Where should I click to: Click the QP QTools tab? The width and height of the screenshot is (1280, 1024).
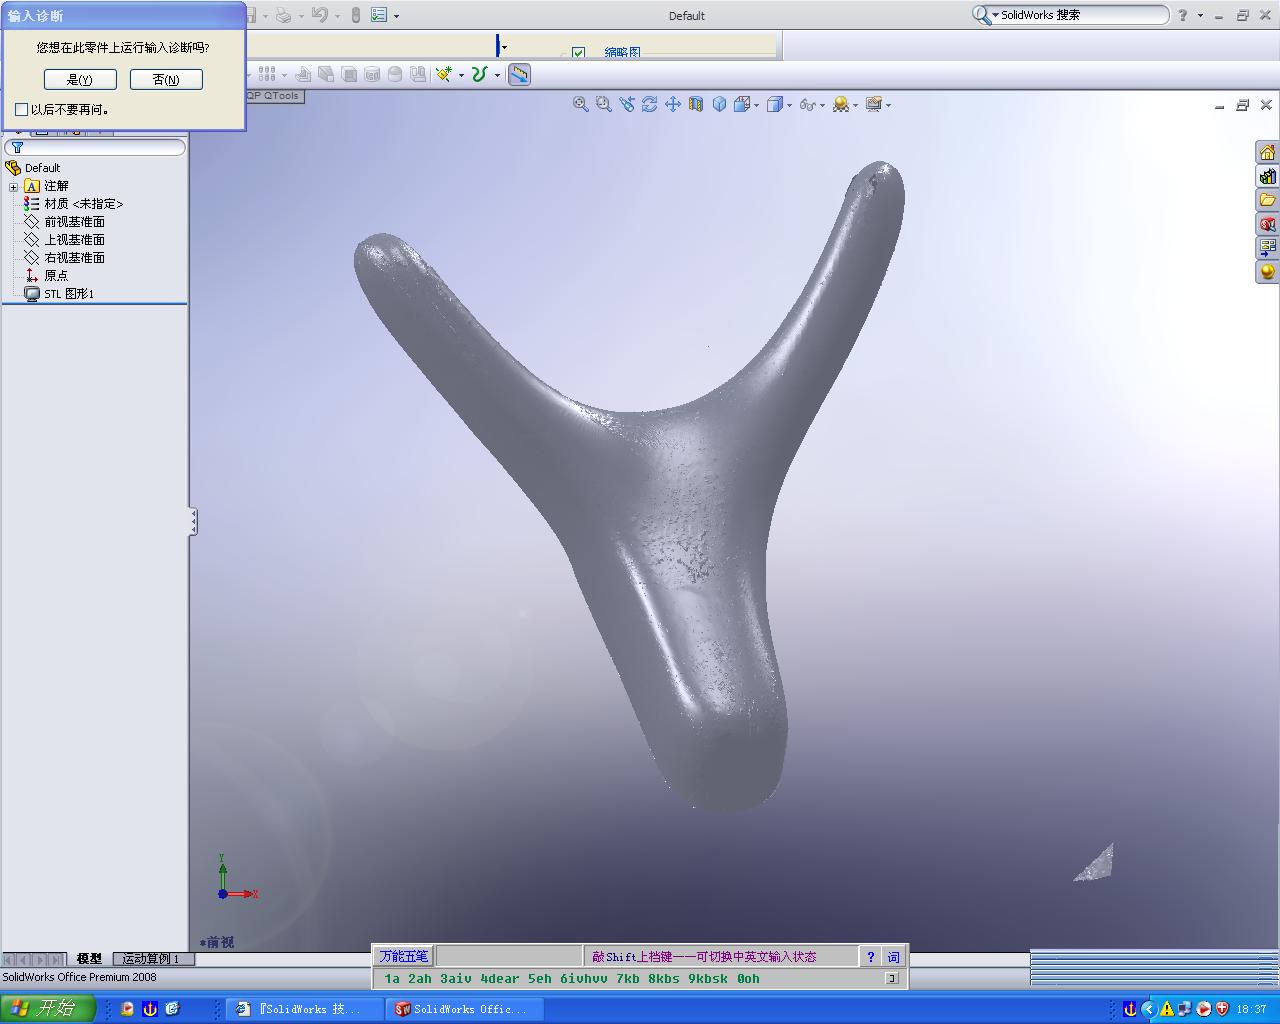point(273,96)
